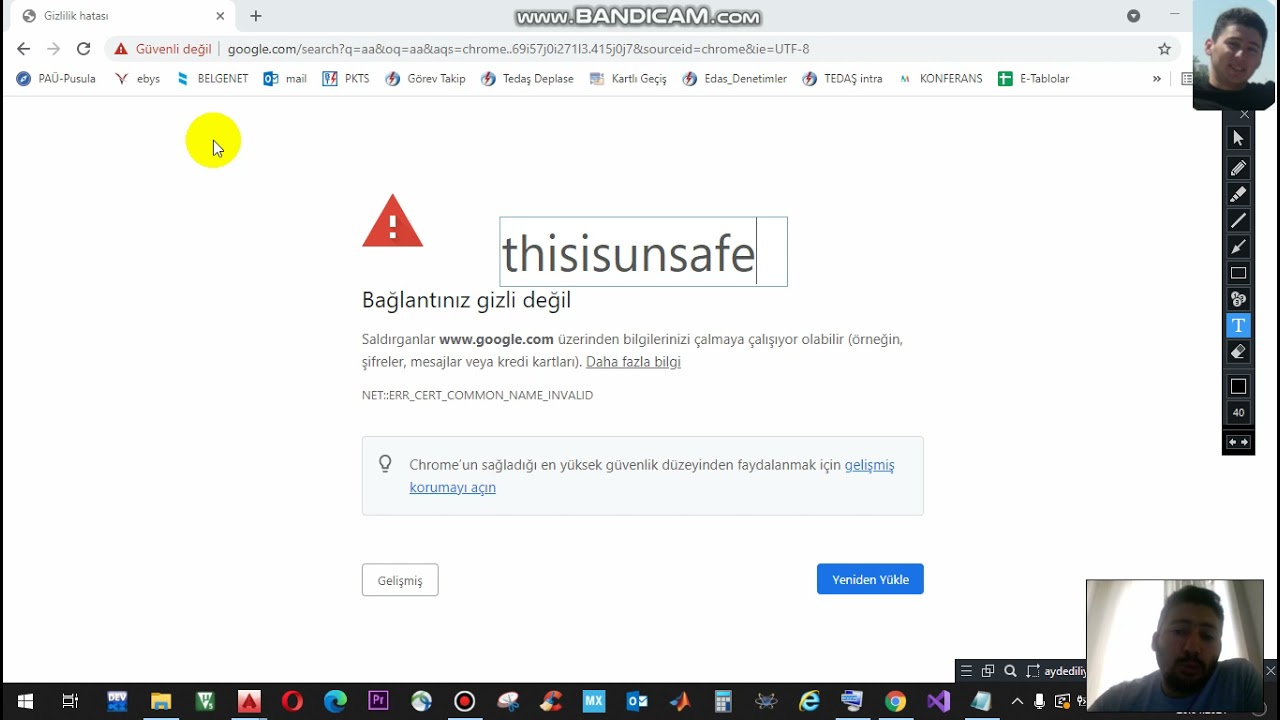This screenshot has height=720, width=1280.
Task: Select the cursor tool in Bandicam toolbar
Action: [x=1238, y=139]
